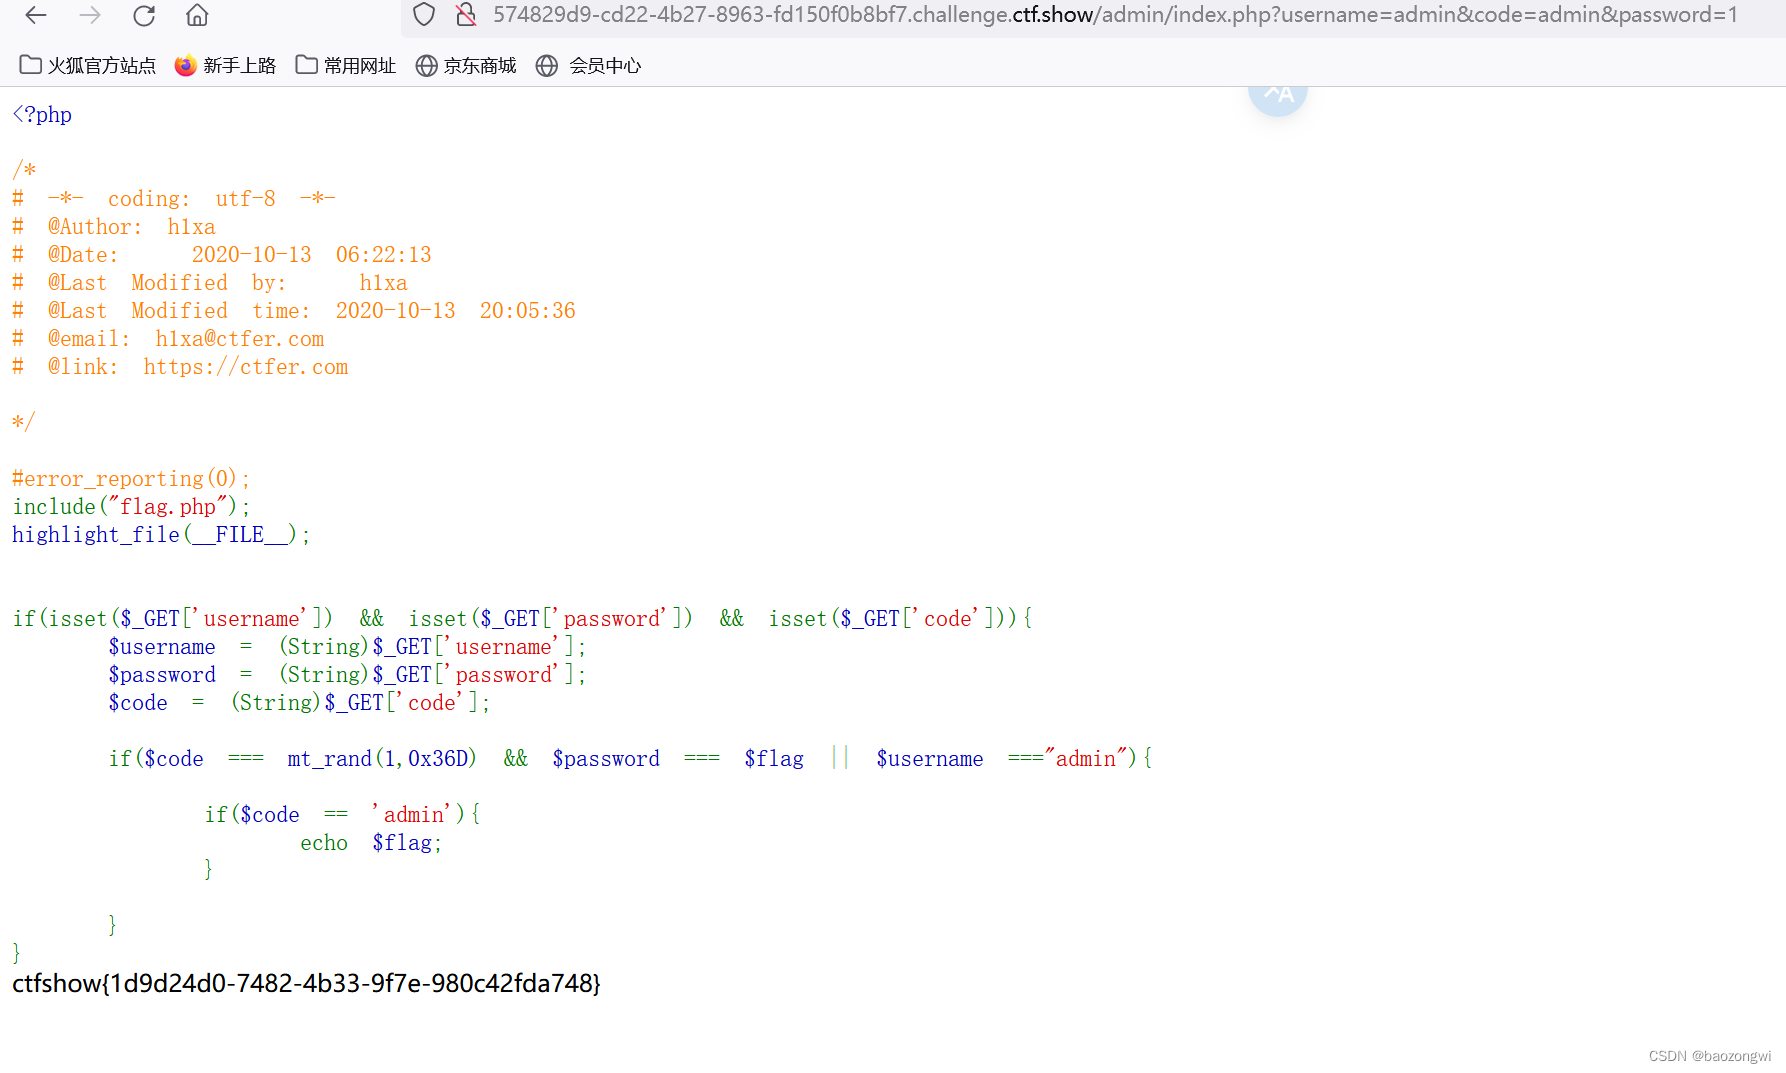
Task: Click the 会员中心 globe icon
Action: [546, 65]
